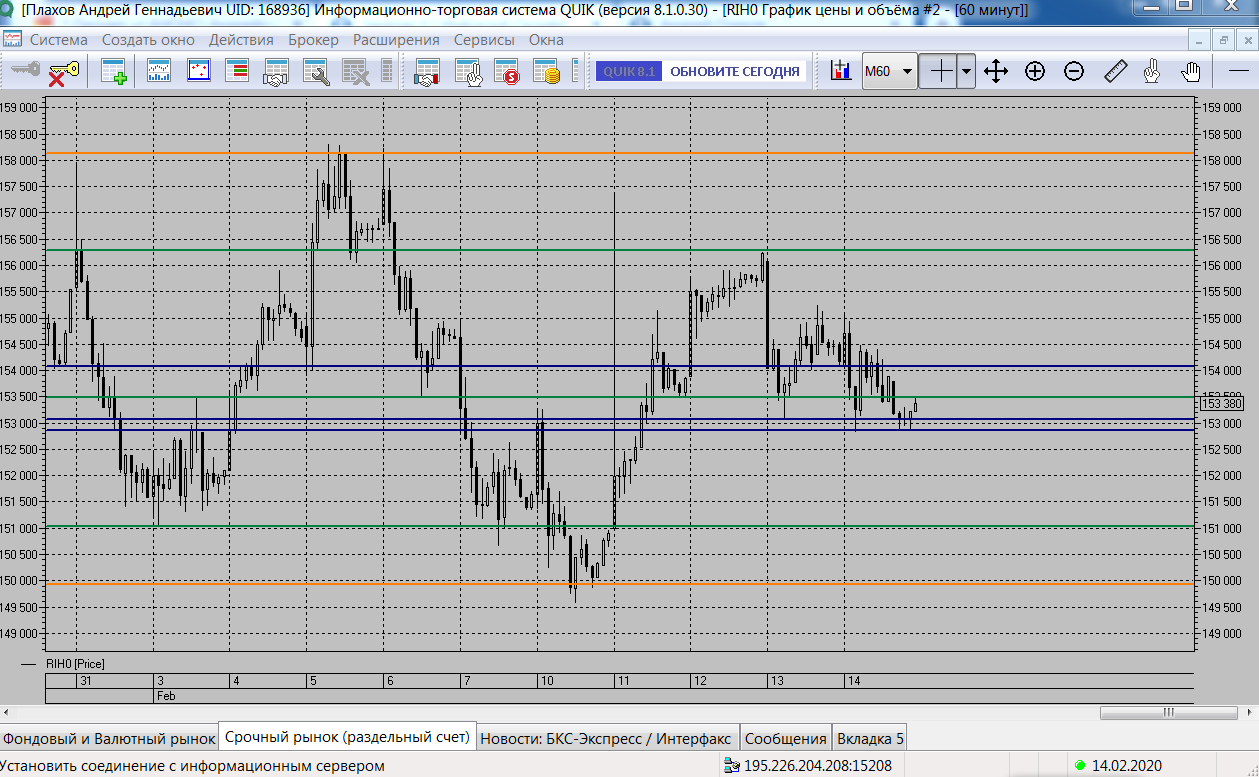Click status text Установить соединение с информационным сервером
1259x777 pixels.
[x=192, y=766]
